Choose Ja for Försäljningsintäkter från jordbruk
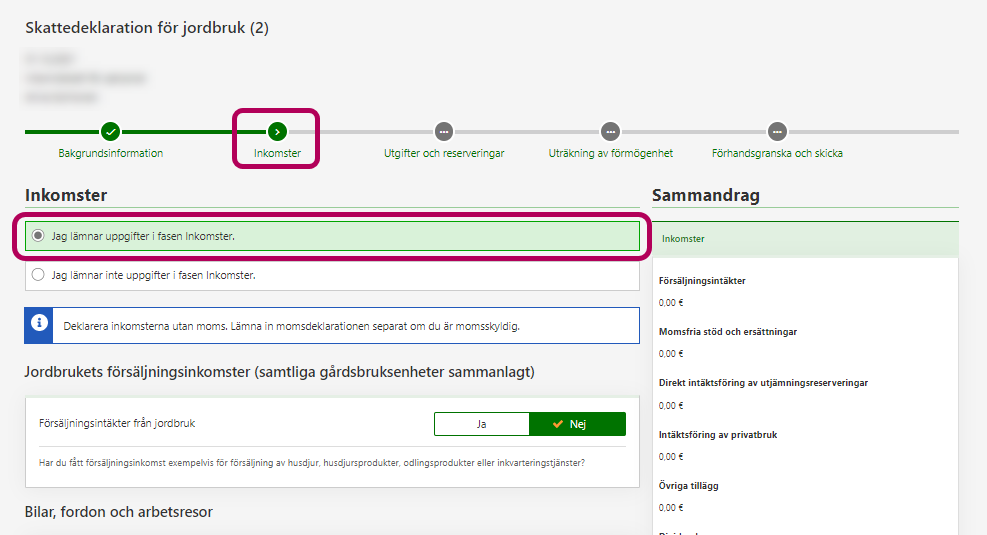 (481, 424)
